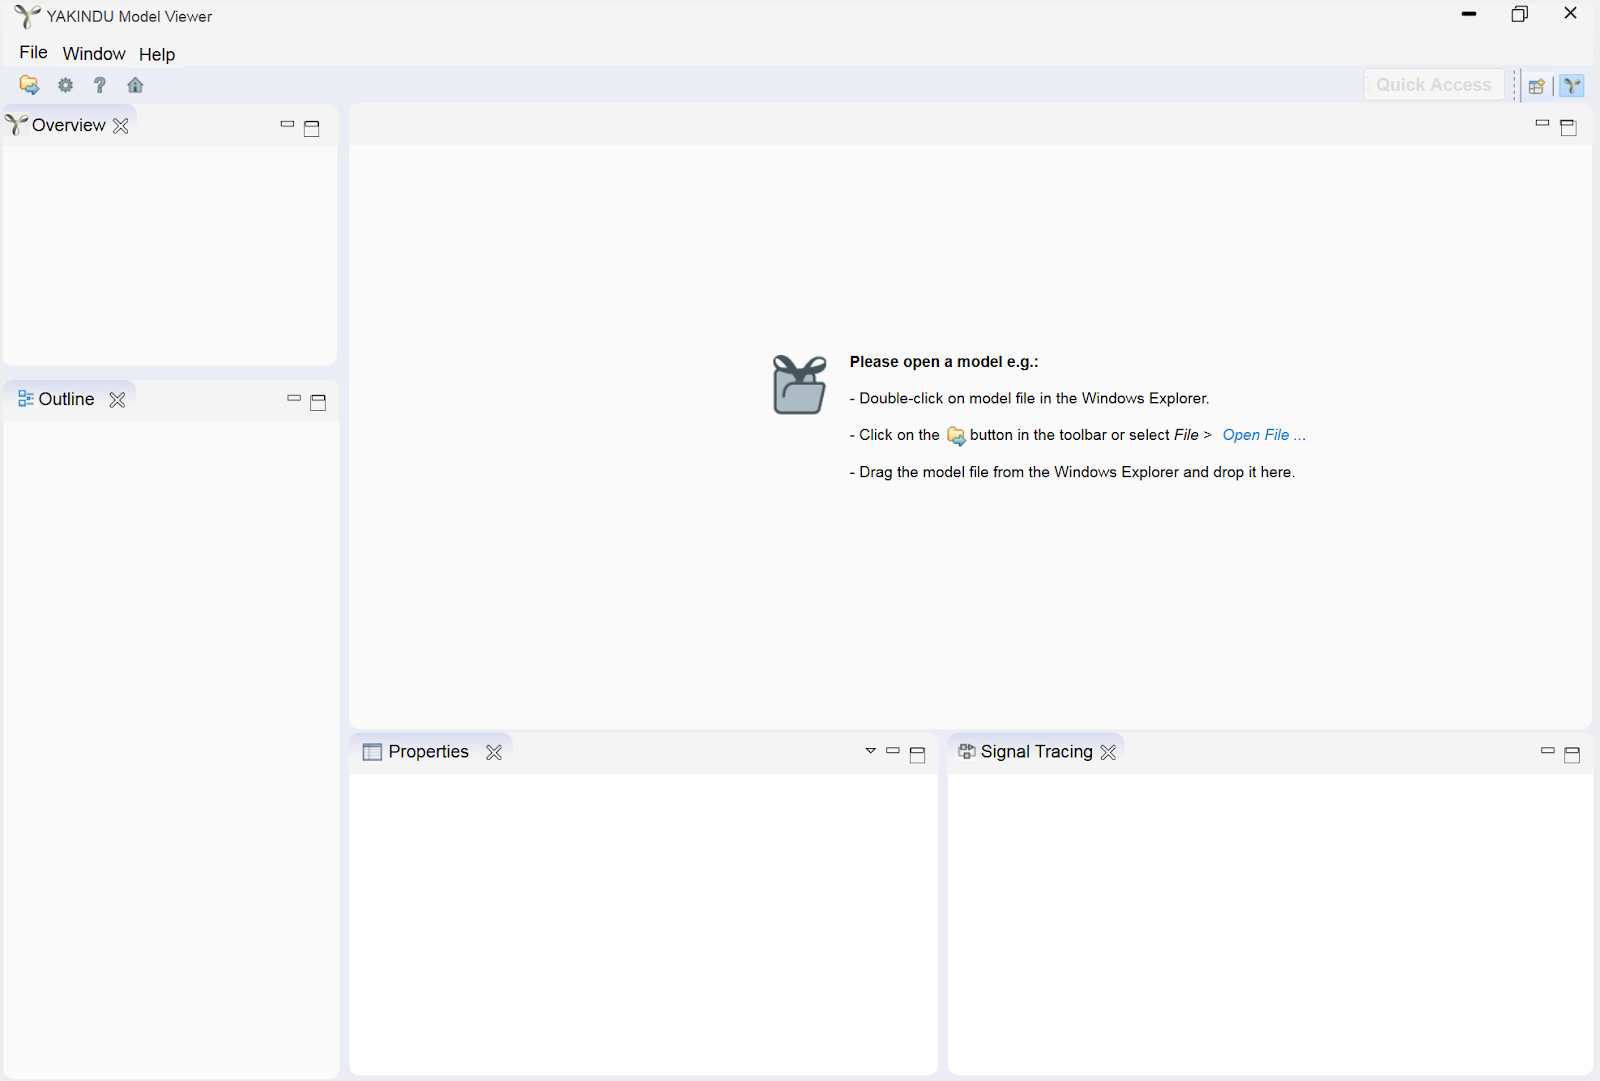
Task: Close the Overview view
Action: coord(121,126)
